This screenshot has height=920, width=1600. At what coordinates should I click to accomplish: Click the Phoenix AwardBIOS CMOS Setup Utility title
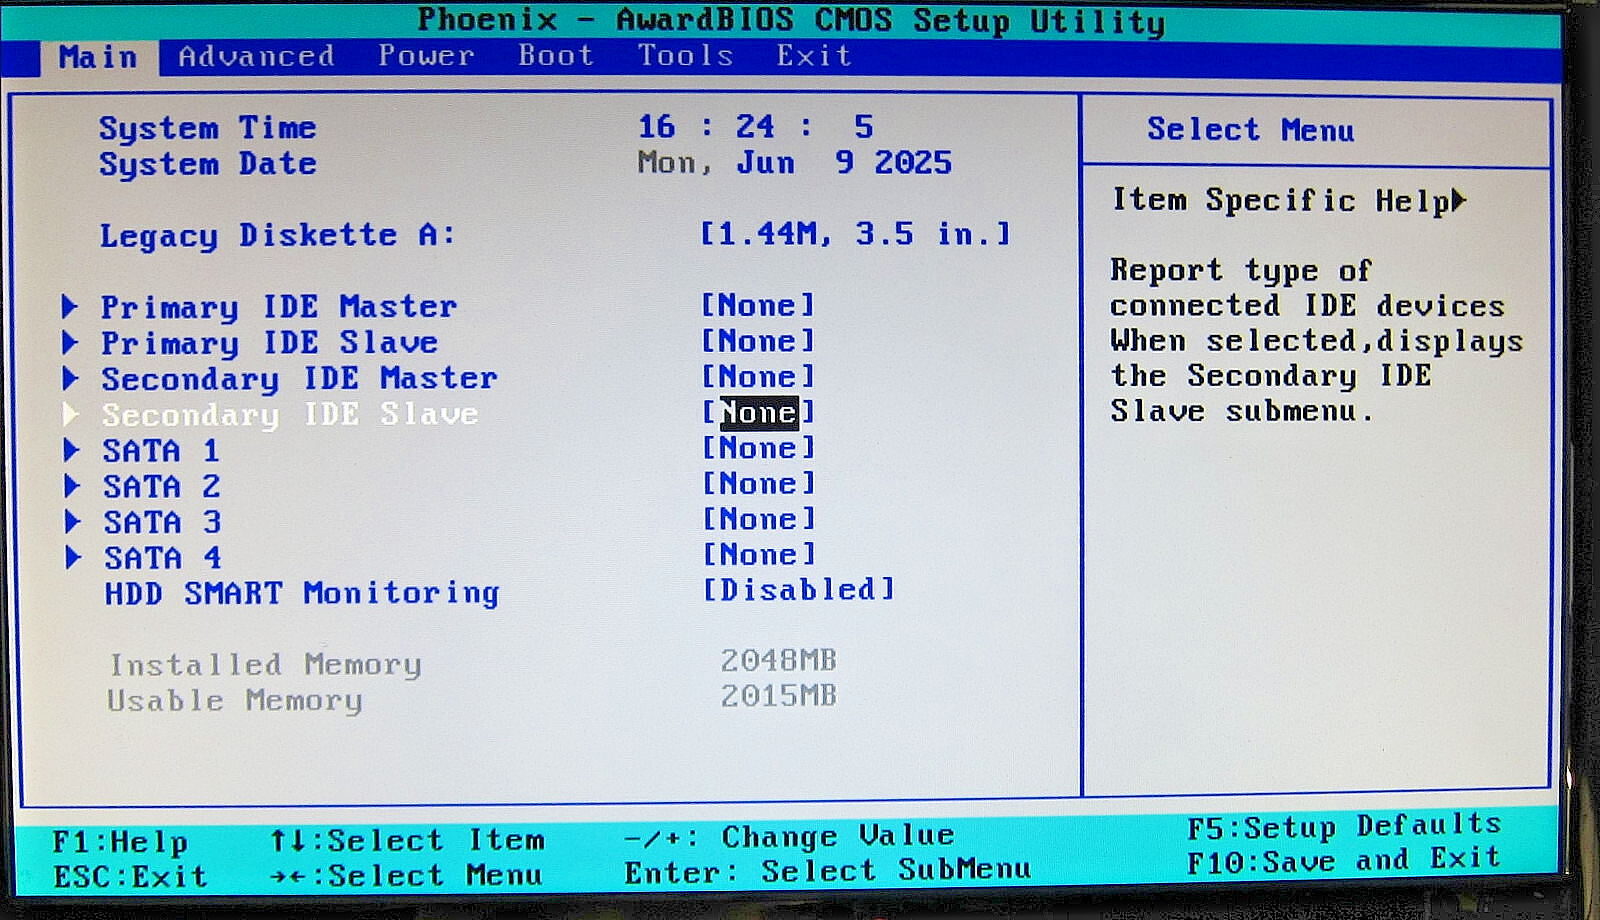point(791,21)
